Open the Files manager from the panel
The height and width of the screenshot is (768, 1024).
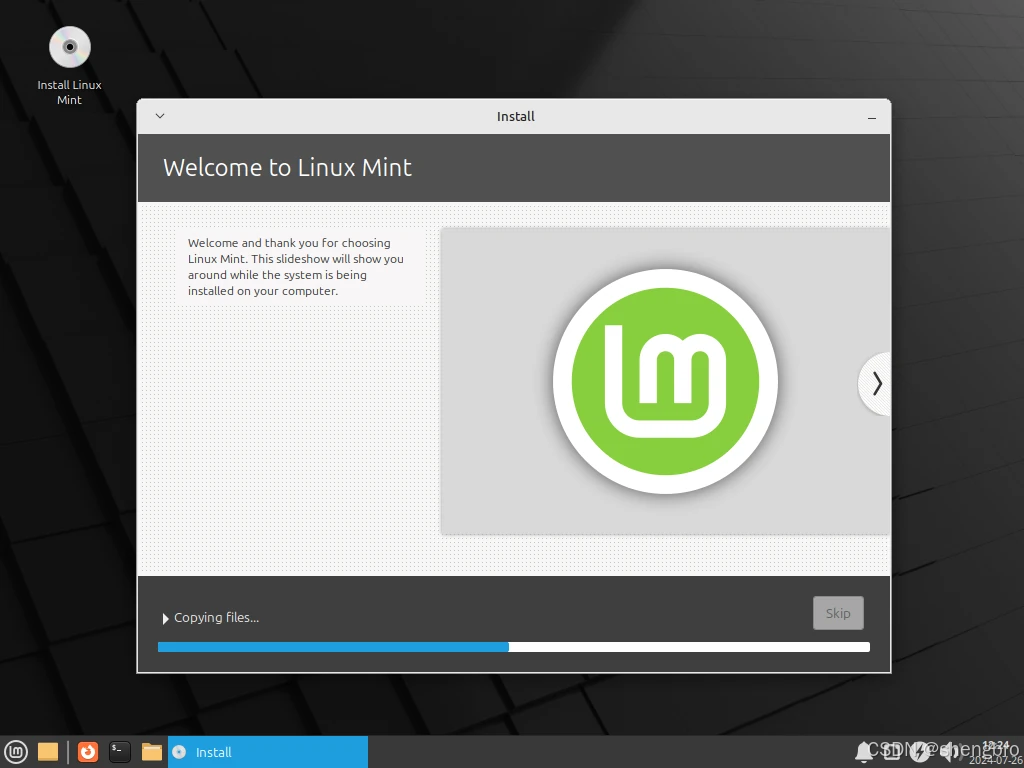pos(152,752)
